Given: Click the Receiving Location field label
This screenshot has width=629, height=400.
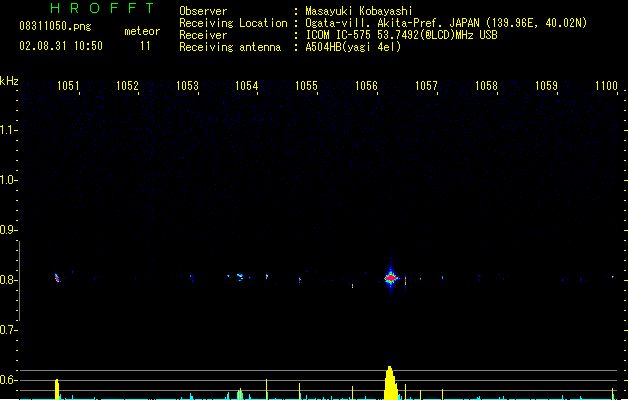Looking at the screenshot, I should click(x=233, y=23).
